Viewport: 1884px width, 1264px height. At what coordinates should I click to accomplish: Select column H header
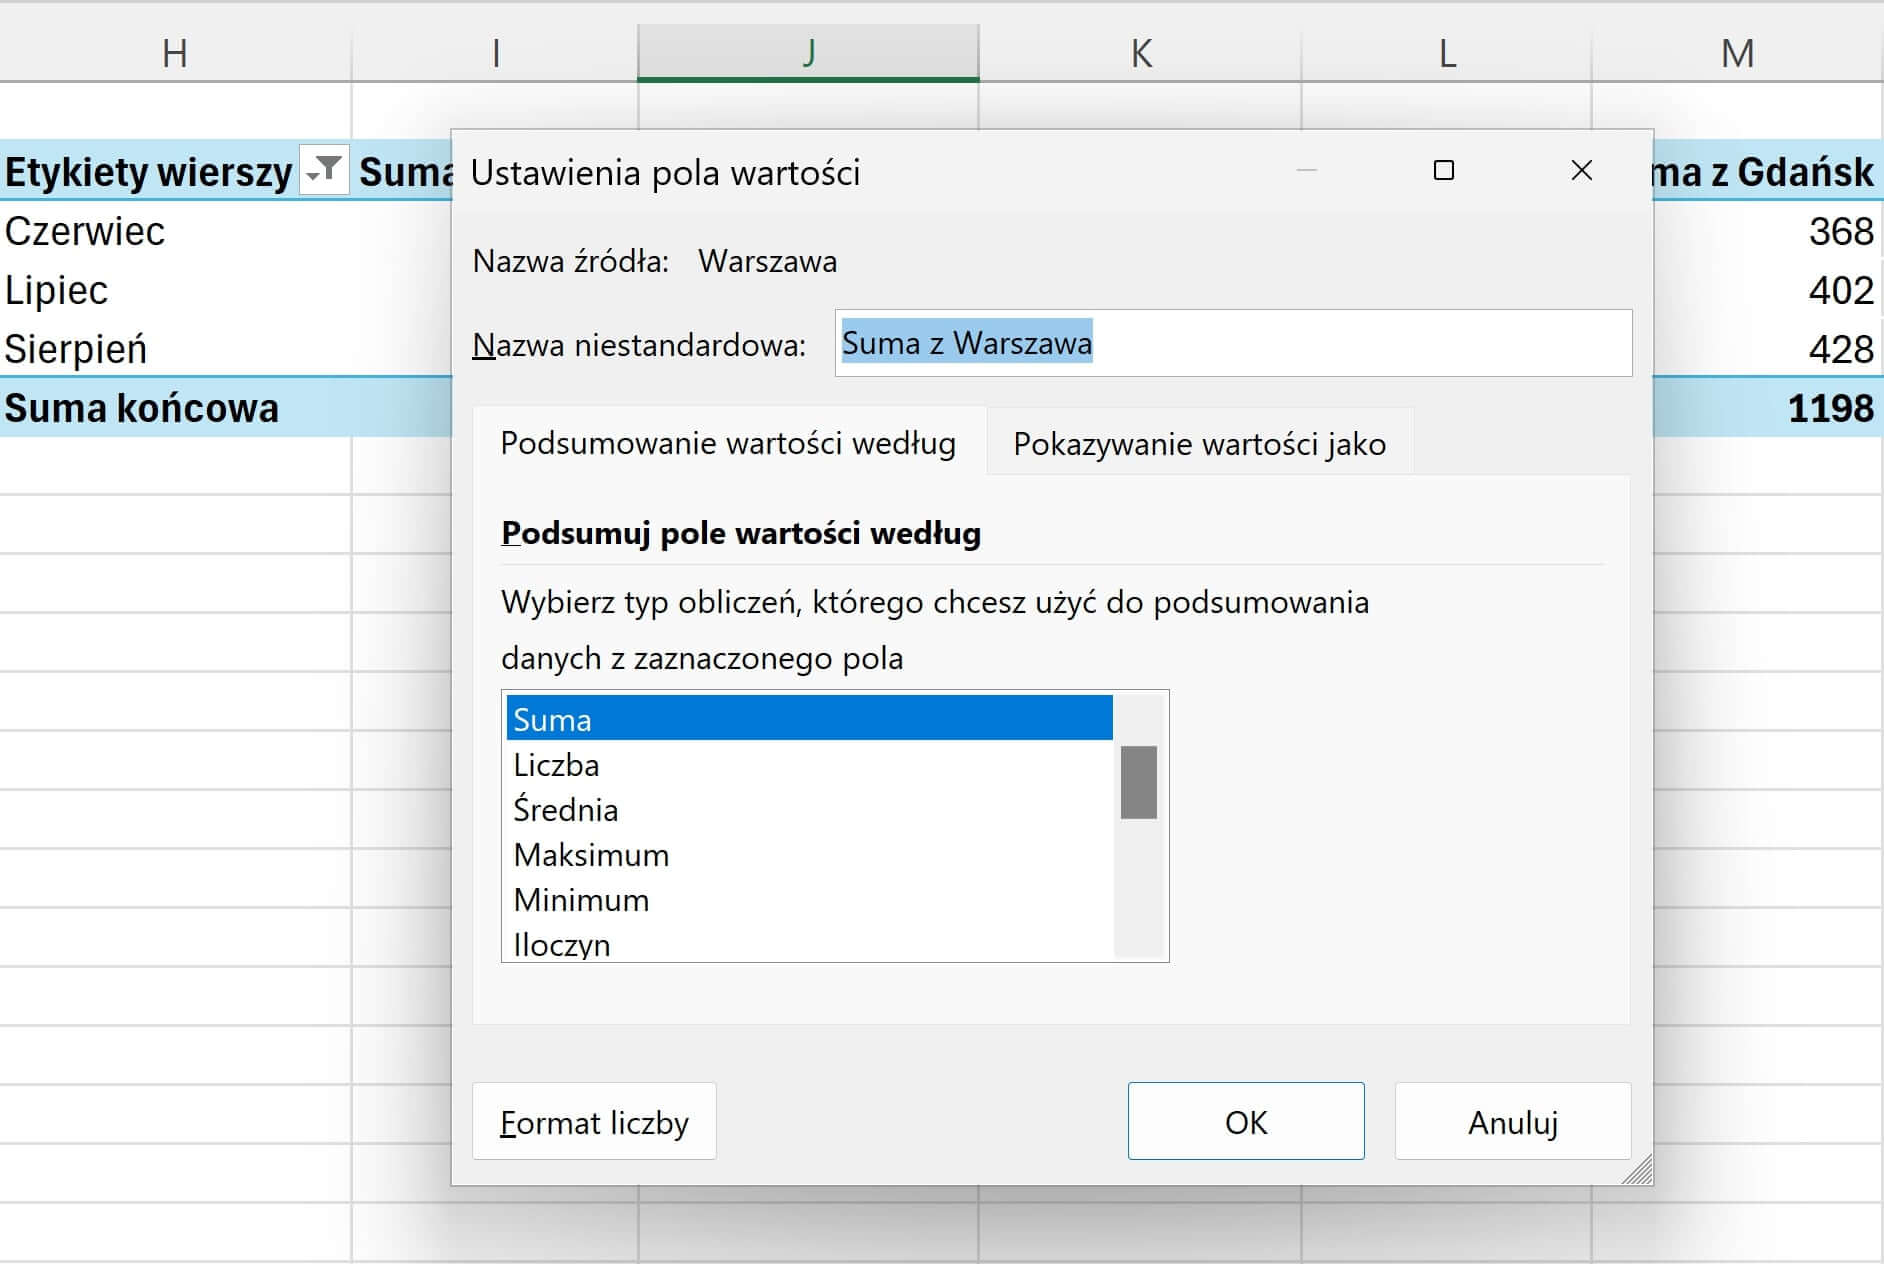pyautogui.click(x=175, y=53)
